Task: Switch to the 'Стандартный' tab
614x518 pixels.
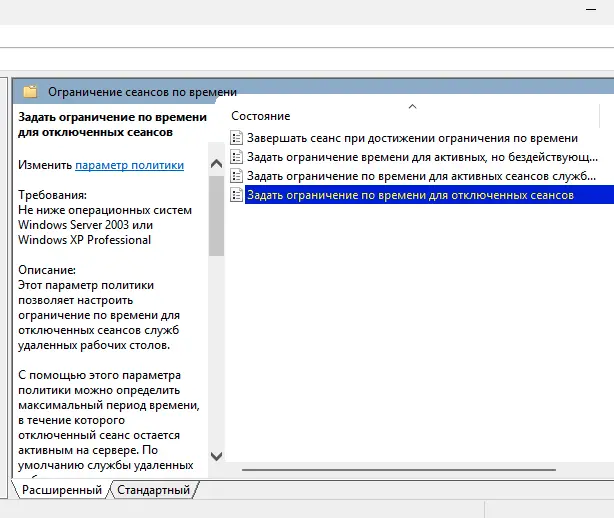Action: click(154, 490)
